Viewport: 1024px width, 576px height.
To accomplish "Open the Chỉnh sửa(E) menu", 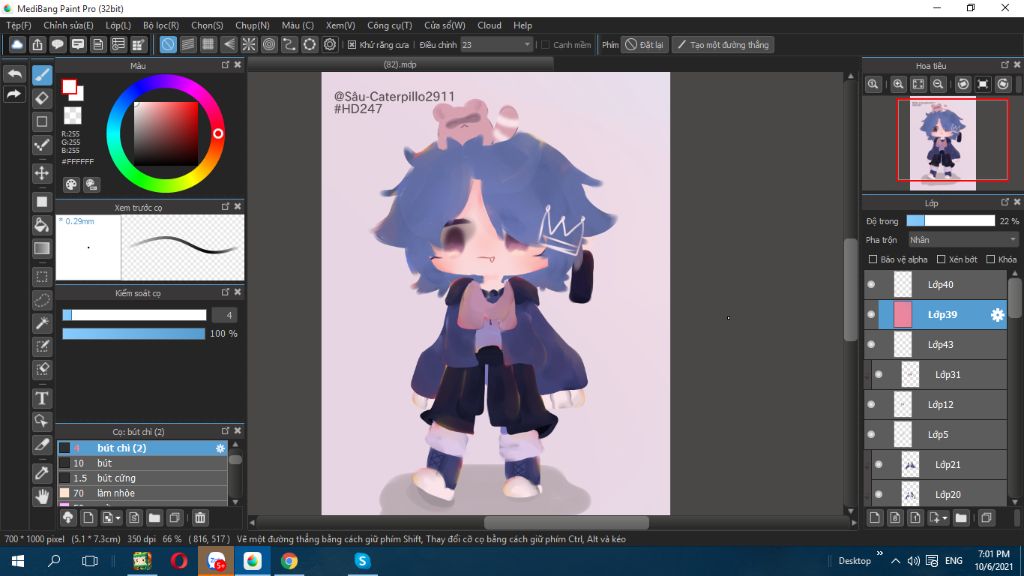I will click(69, 25).
